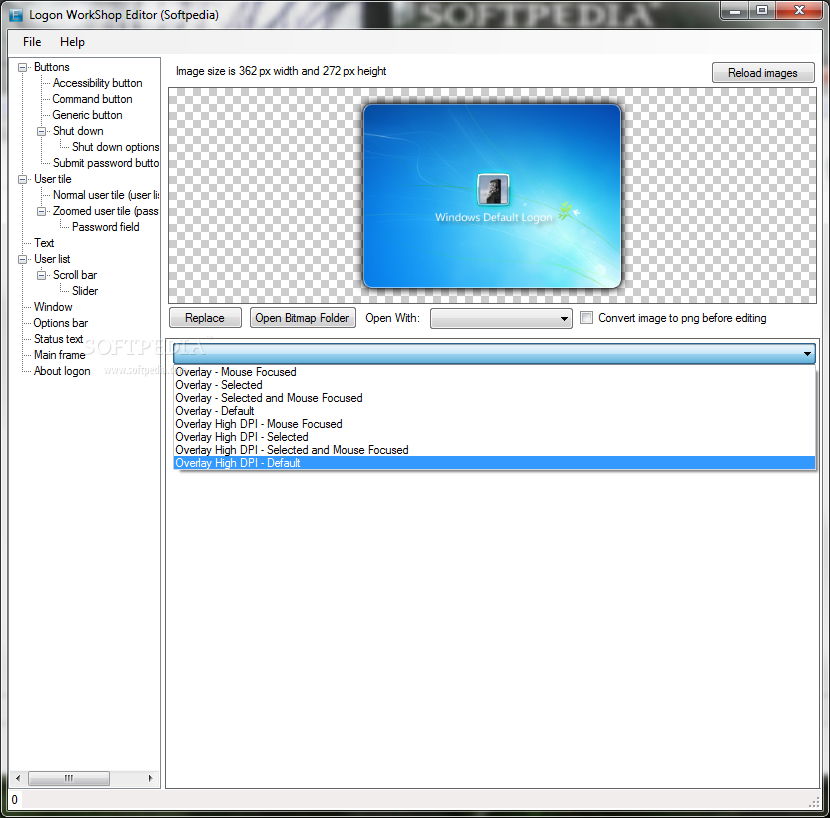
Task: Choose Overlay - Selected option
Action: pos(494,385)
